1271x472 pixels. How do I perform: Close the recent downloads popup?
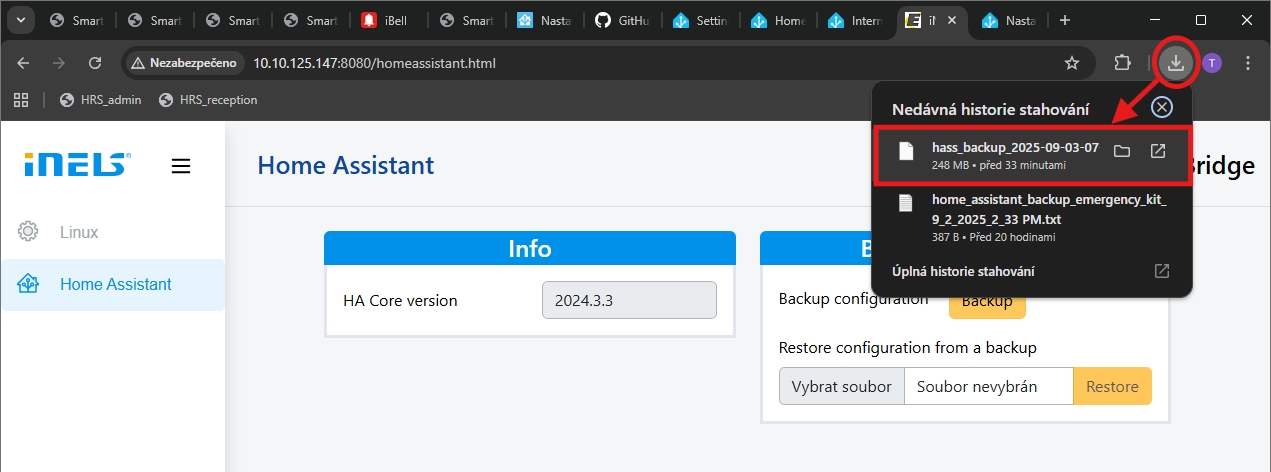tap(1160, 108)
